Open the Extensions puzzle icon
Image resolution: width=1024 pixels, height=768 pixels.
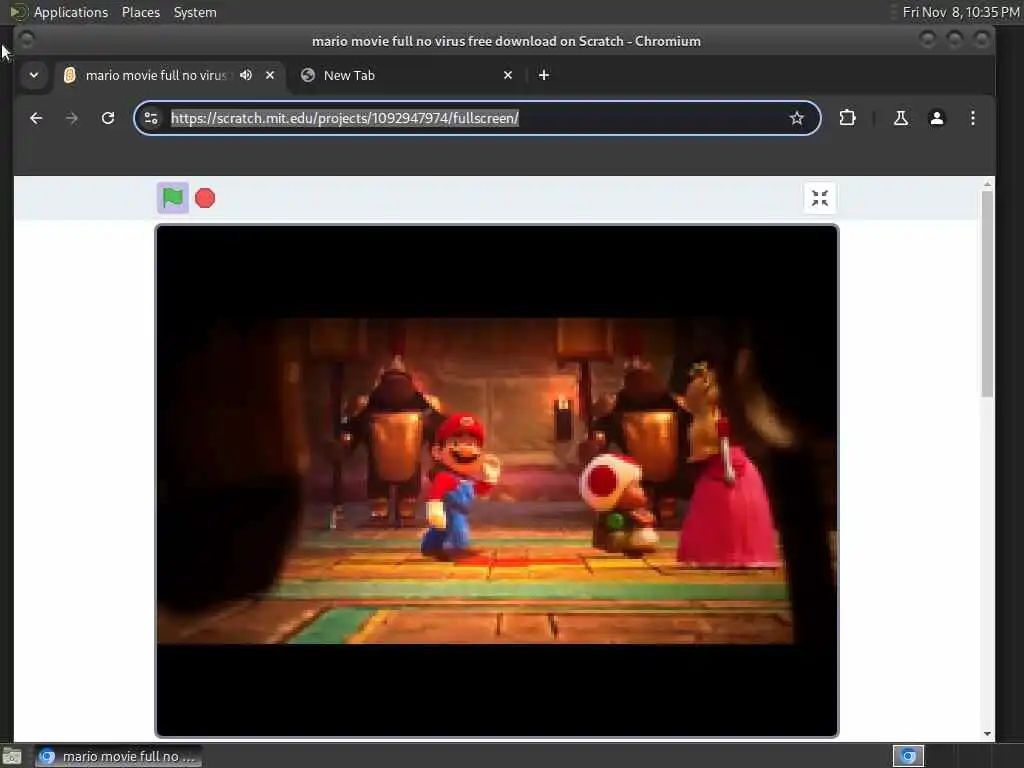[x=847, y=118]
